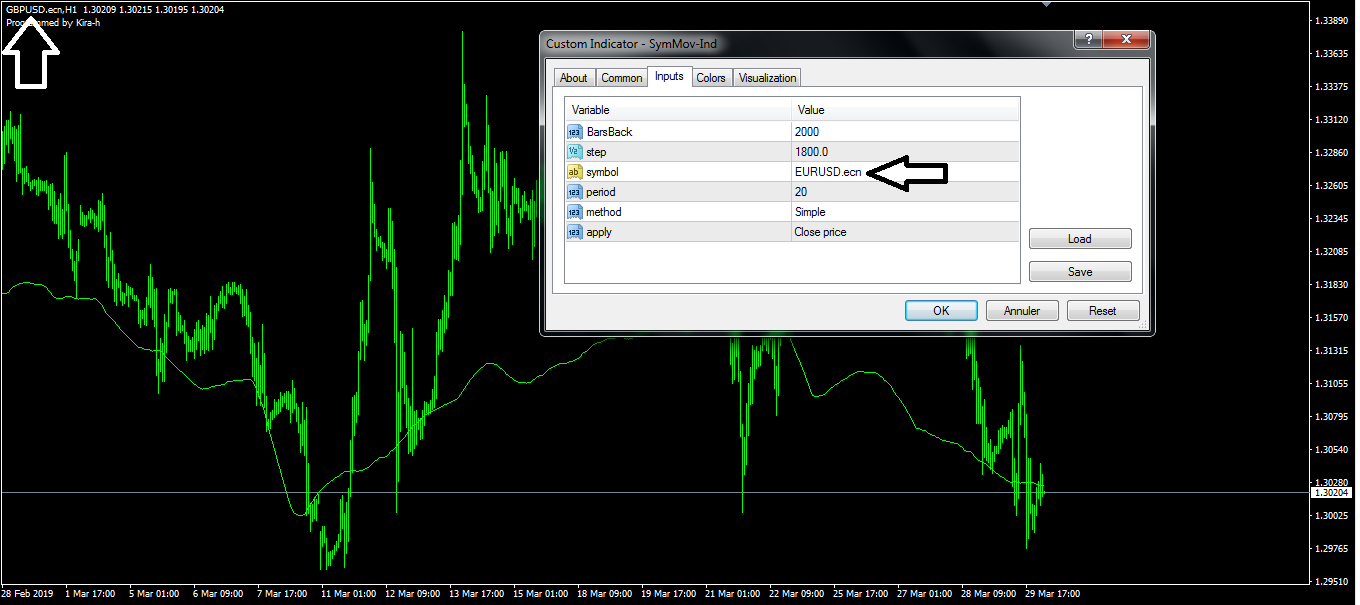Image resolution: width=1360 pixels, height=605 pixels.
Task: Click the step double-type variable icon
Action: [574, 152]
